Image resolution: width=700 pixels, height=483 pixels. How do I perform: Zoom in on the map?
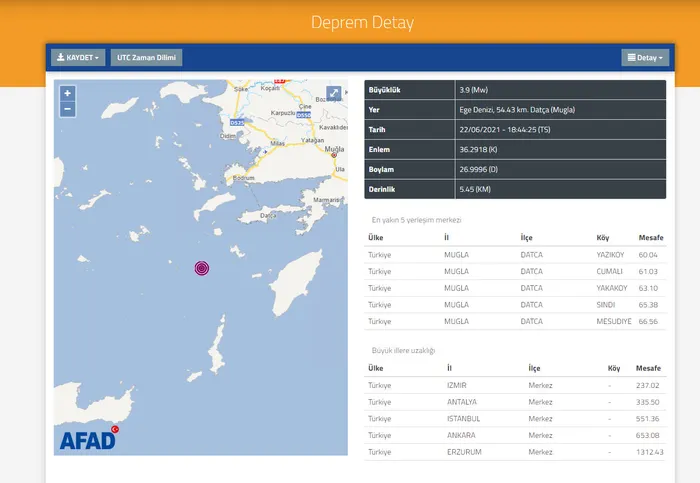click(67, 93)
